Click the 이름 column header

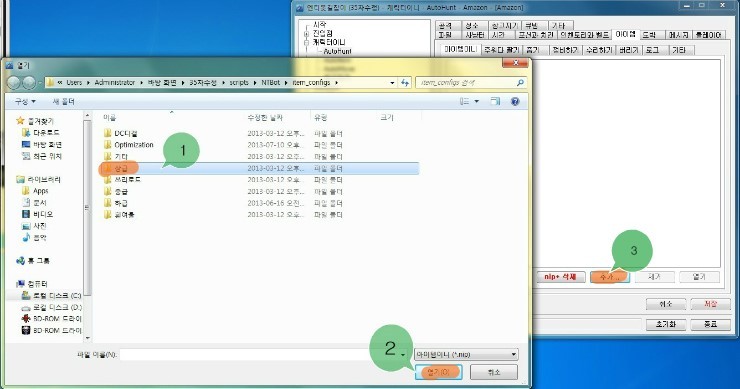[110, 118]
